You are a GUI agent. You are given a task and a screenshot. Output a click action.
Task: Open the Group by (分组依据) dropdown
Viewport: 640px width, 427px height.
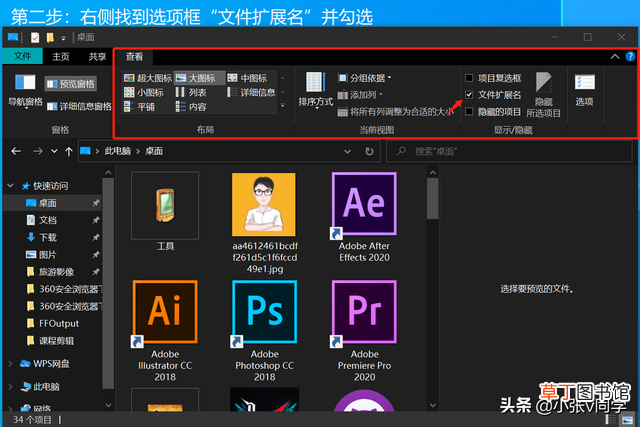coord(364,78)
